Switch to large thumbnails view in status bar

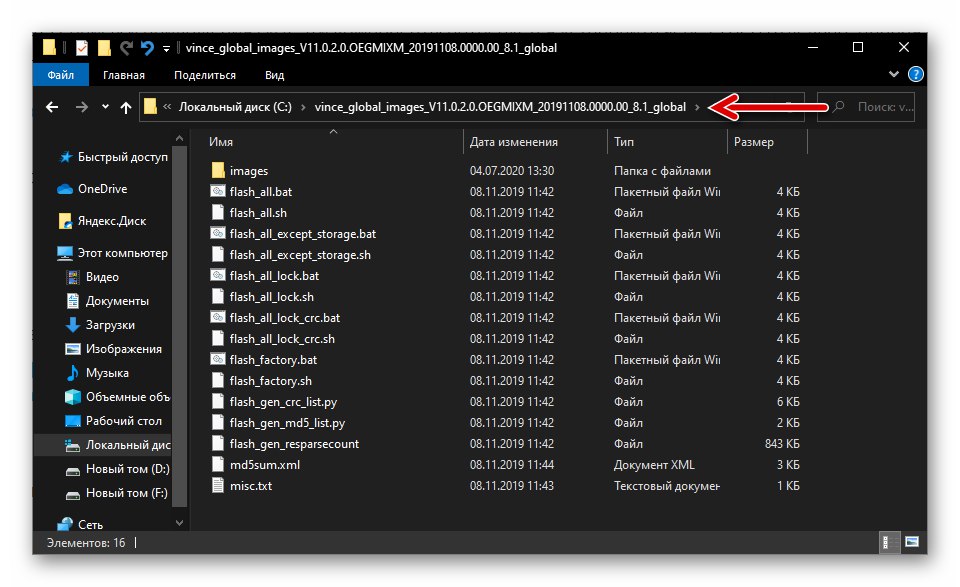point(912,543)
